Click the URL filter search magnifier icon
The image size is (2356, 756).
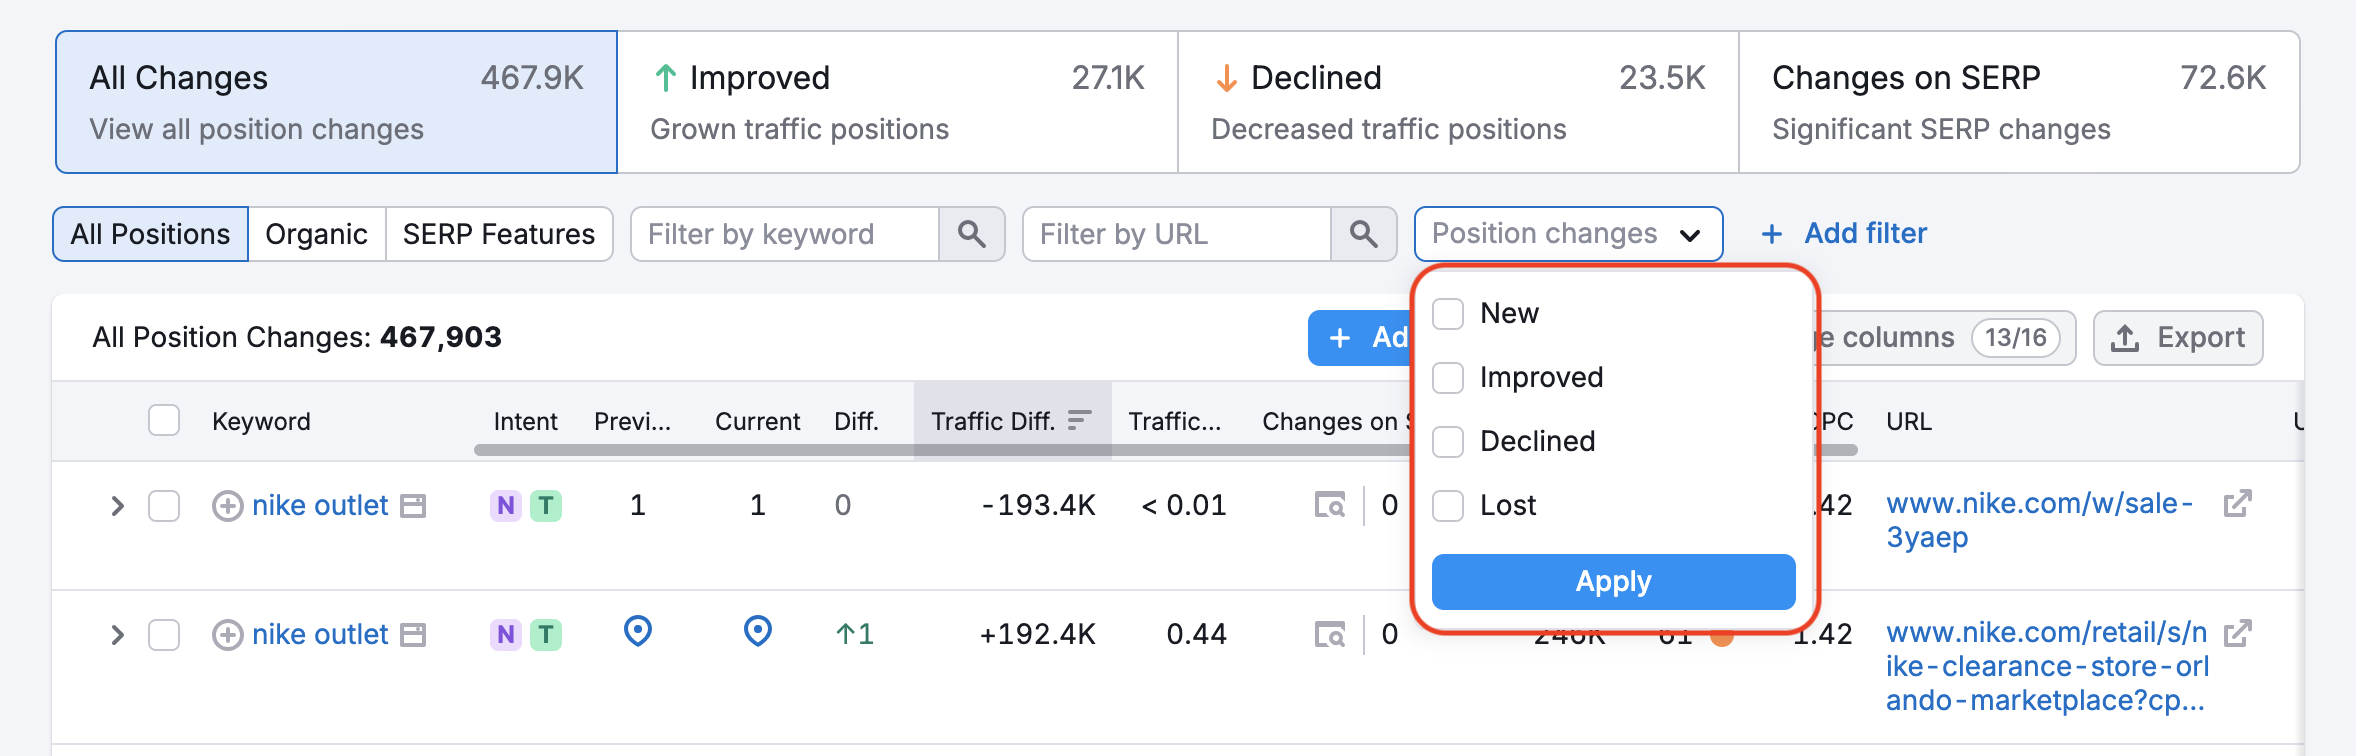click(x=1363, y=233)
